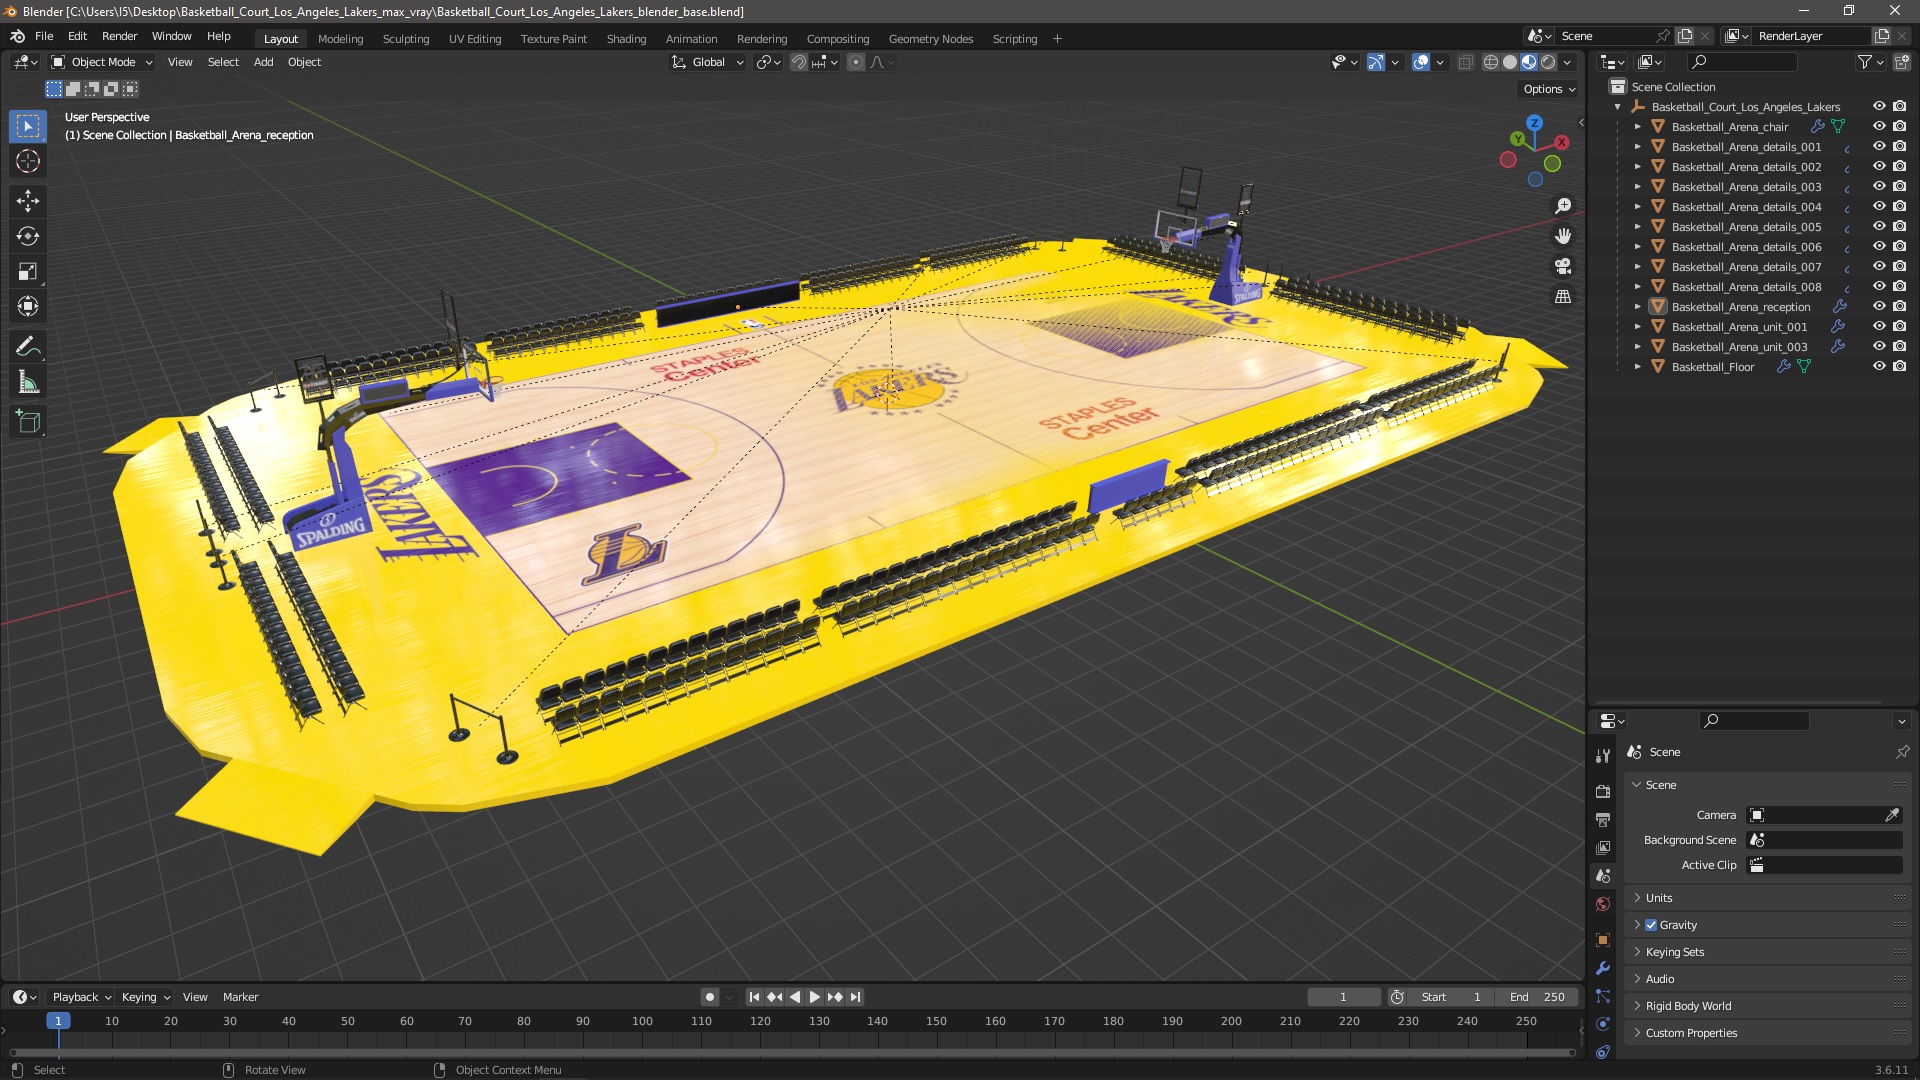1920x1080 pixels.
Task: Open the Physics properties tab
Action: click(1603, 1024)
